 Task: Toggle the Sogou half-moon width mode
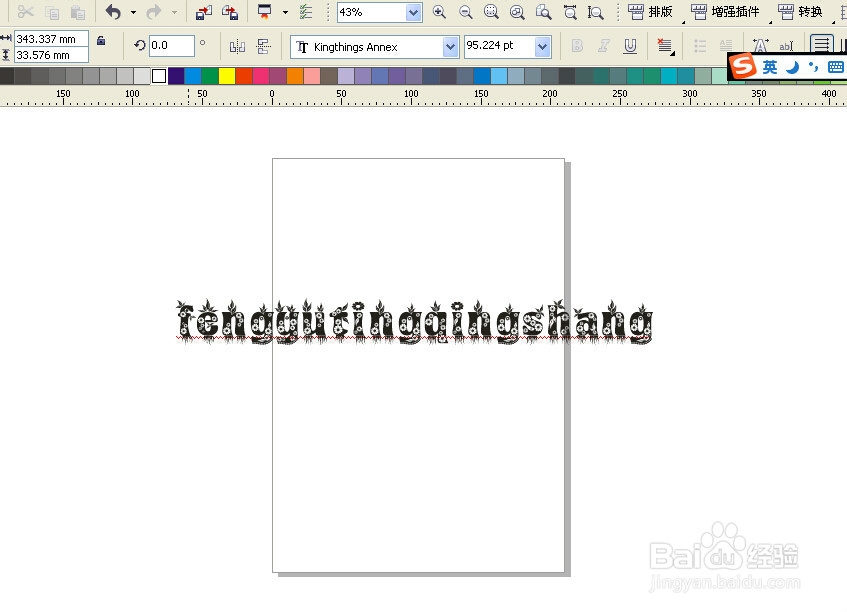click(x=792, y=67)
